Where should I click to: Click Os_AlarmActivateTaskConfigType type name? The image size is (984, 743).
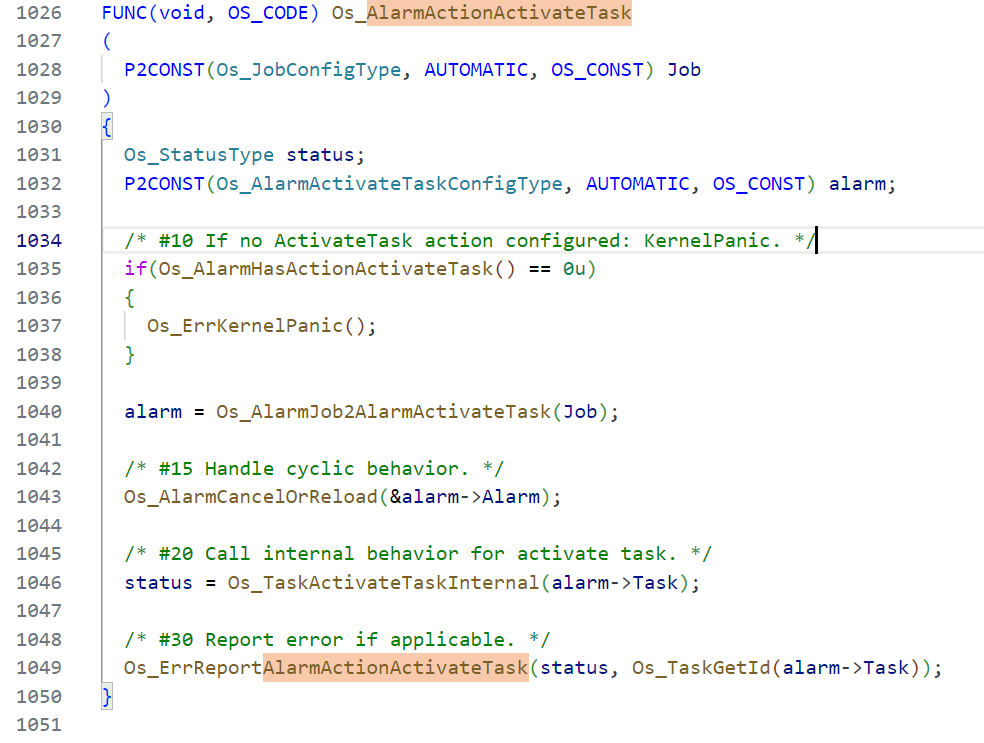[x=389, y=184]
